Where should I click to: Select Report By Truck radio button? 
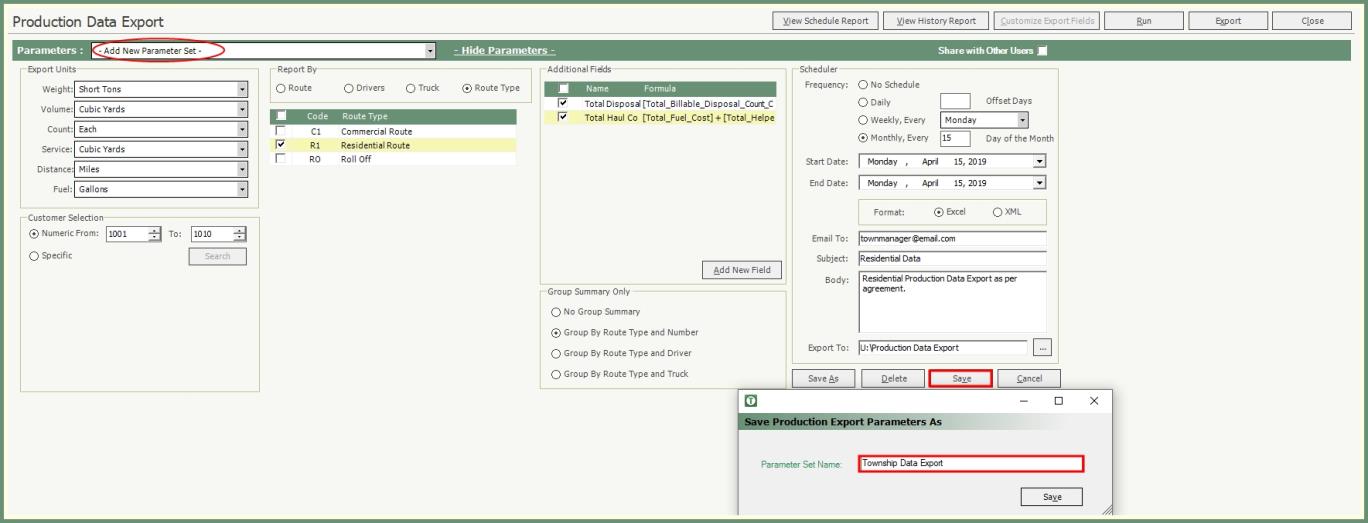(410, 88)
